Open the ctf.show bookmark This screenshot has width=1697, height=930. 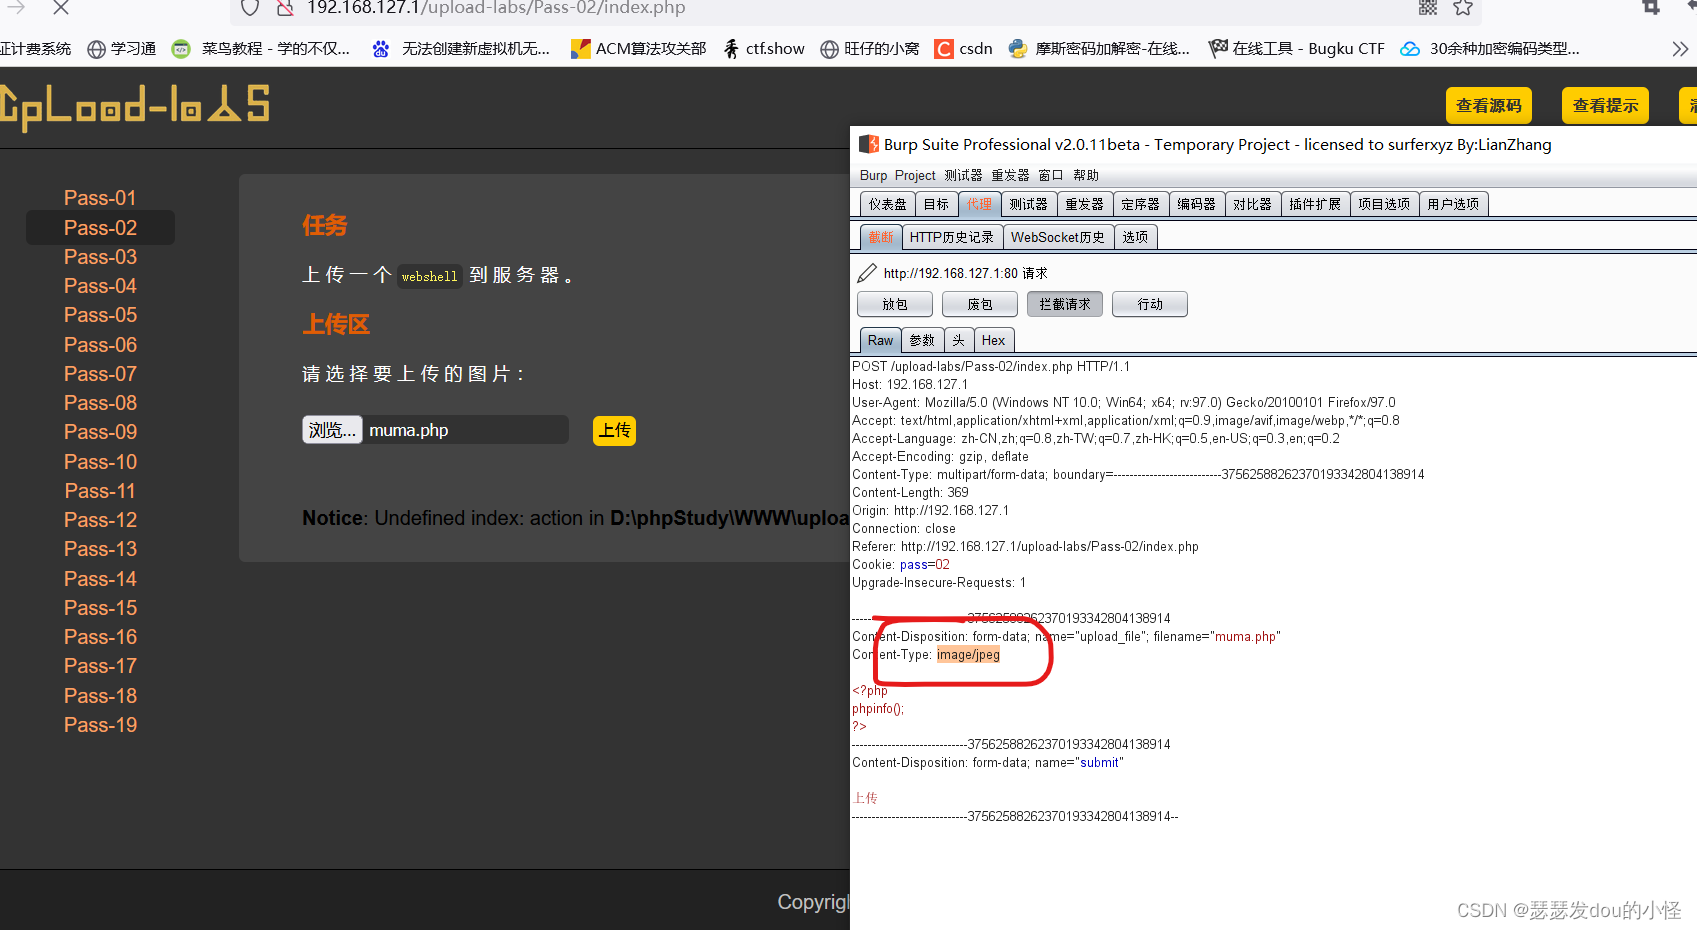pos(764,49)
